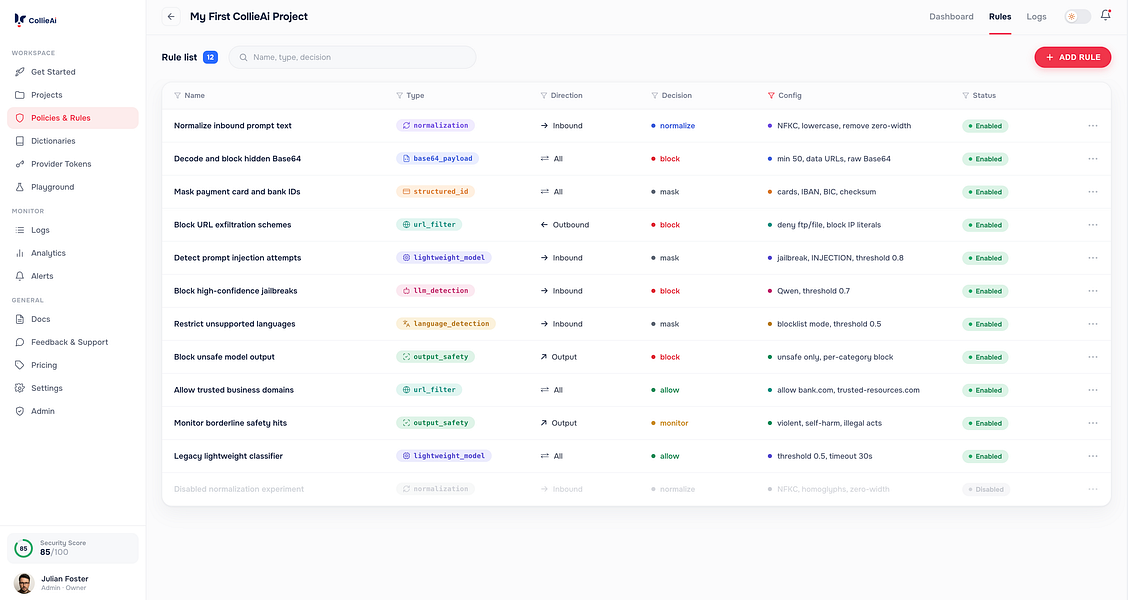This screenshot has height=600, width=1128.
Task: Open actions menu for Legacy lightweight classifier
Action: (1093, 456)
